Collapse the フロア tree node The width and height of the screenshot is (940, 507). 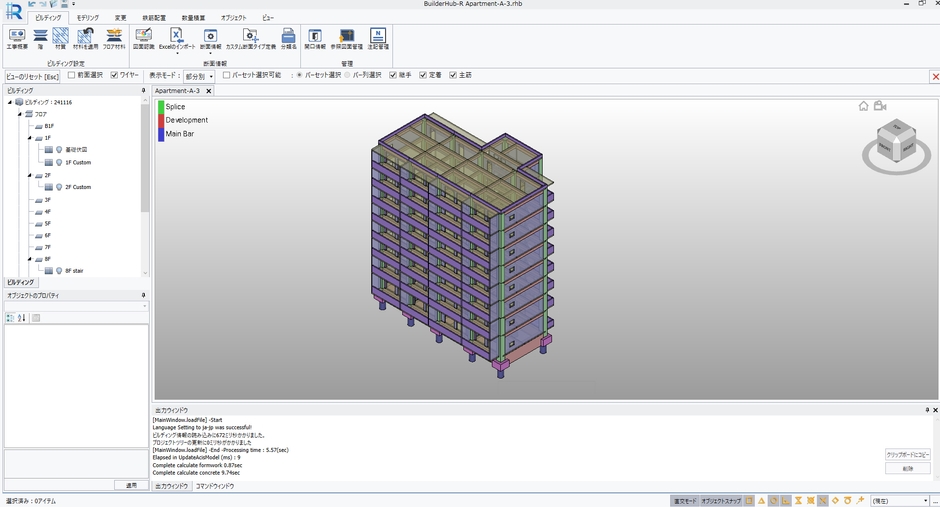pos(20,114)
